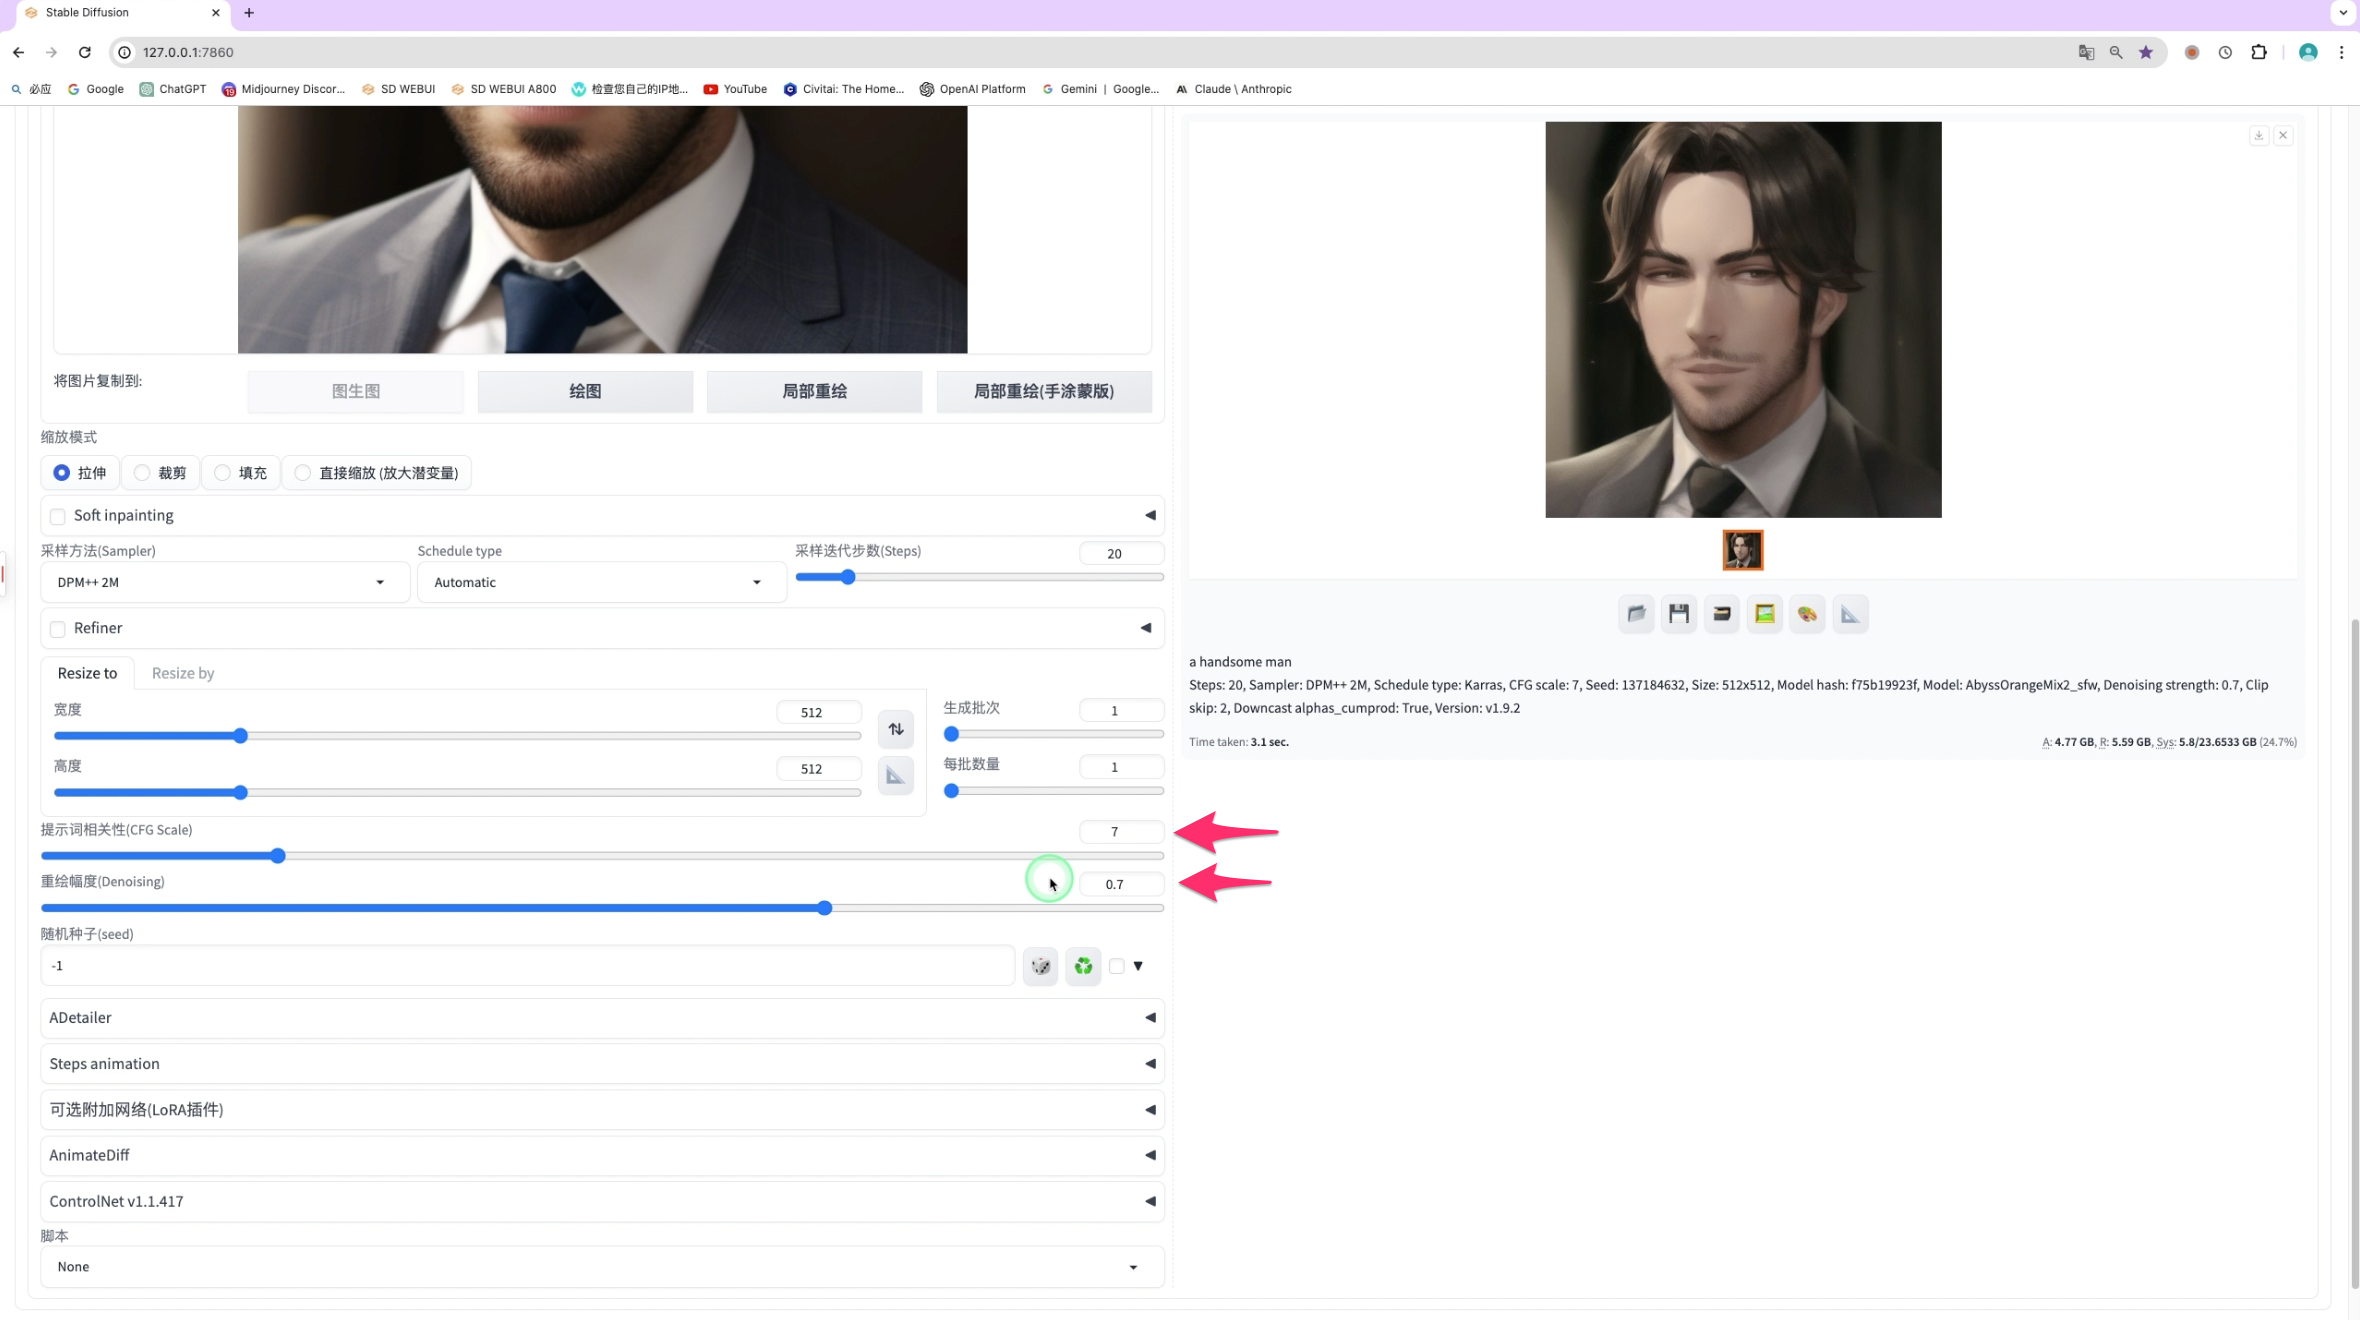This screenshot has height=1320, width=2360.
Task: Select the output image thumbnail
Action: 1743,550
